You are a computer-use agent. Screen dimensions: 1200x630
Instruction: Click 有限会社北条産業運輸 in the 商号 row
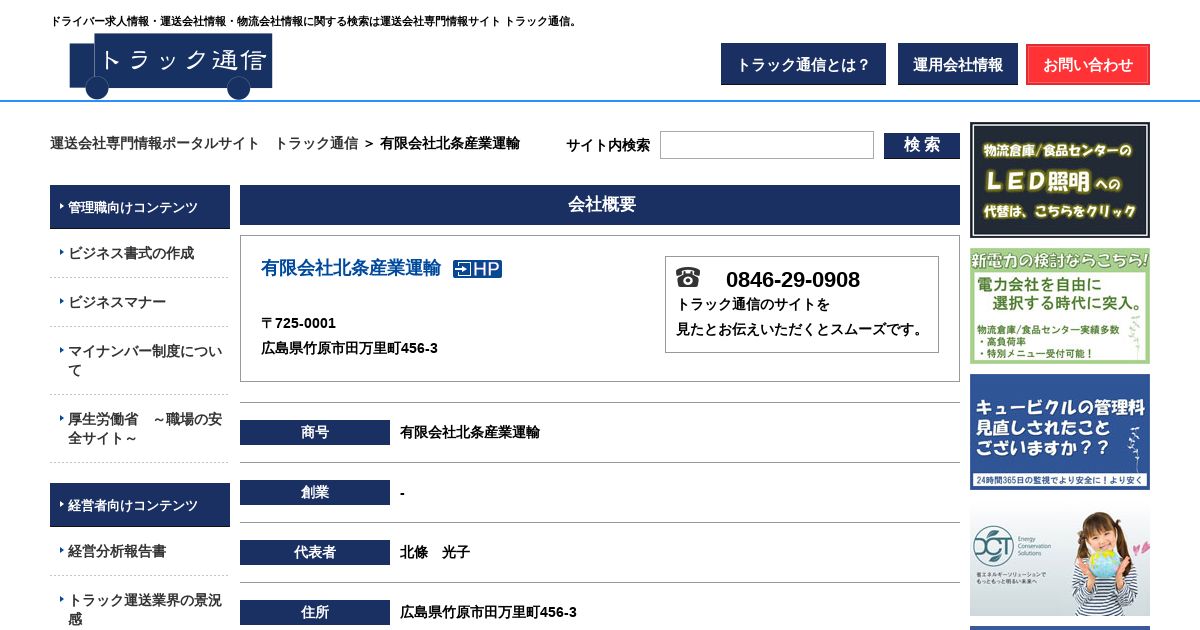[470, 432]
